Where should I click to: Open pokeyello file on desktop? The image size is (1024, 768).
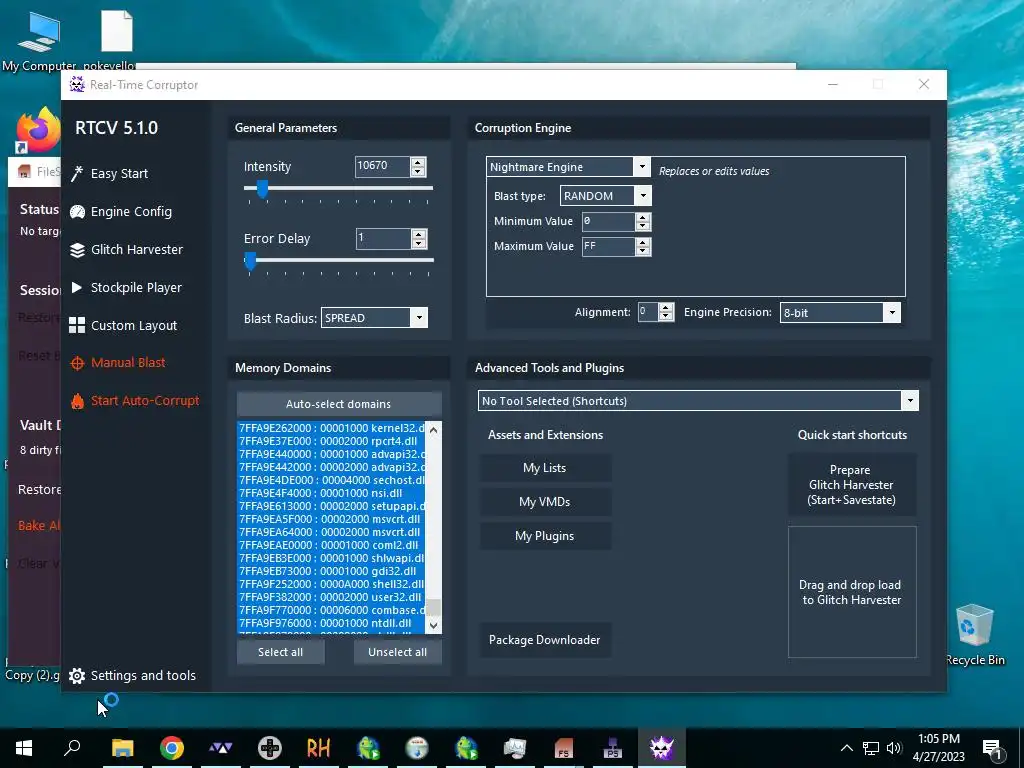click(116, 42)
